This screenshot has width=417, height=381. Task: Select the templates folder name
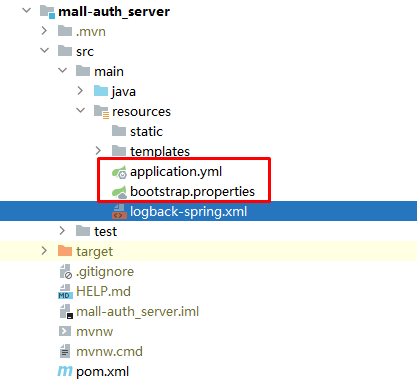click(x=160, y=152)
